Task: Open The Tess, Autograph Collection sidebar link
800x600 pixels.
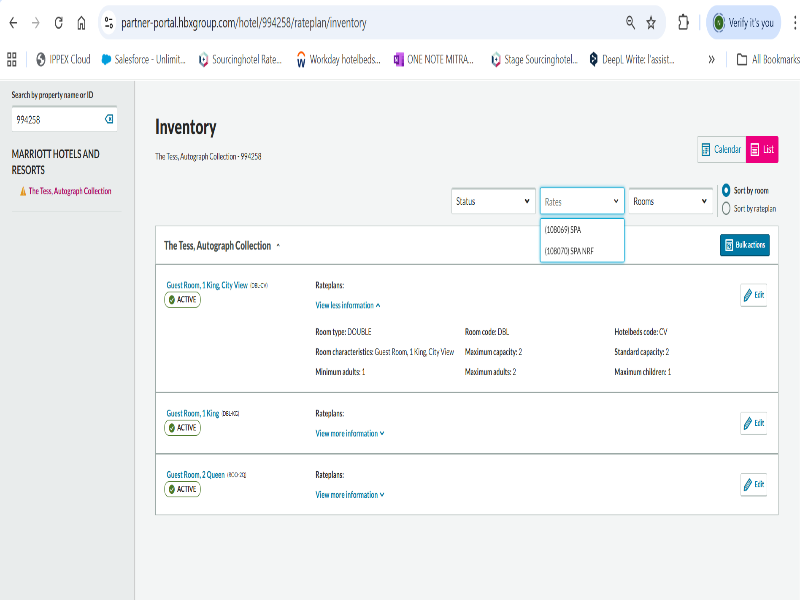Action: click(69, 191)
